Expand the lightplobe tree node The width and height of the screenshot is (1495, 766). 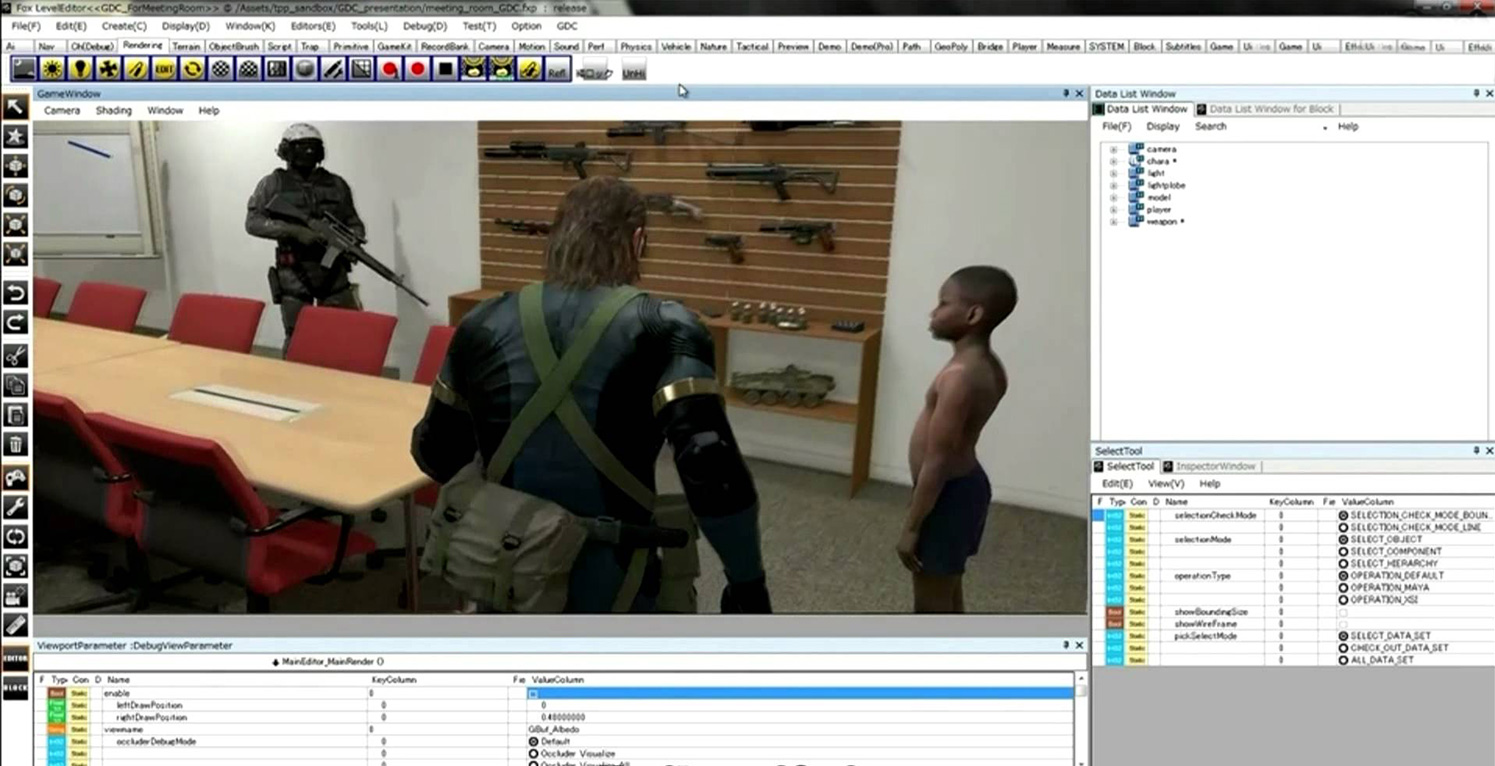tap(1113, 186)
